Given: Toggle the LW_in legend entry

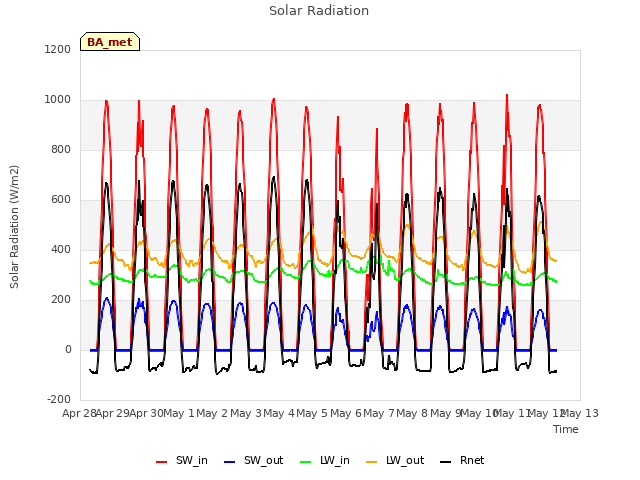Looking at the screenshot, I should click(x=325, y=461).
